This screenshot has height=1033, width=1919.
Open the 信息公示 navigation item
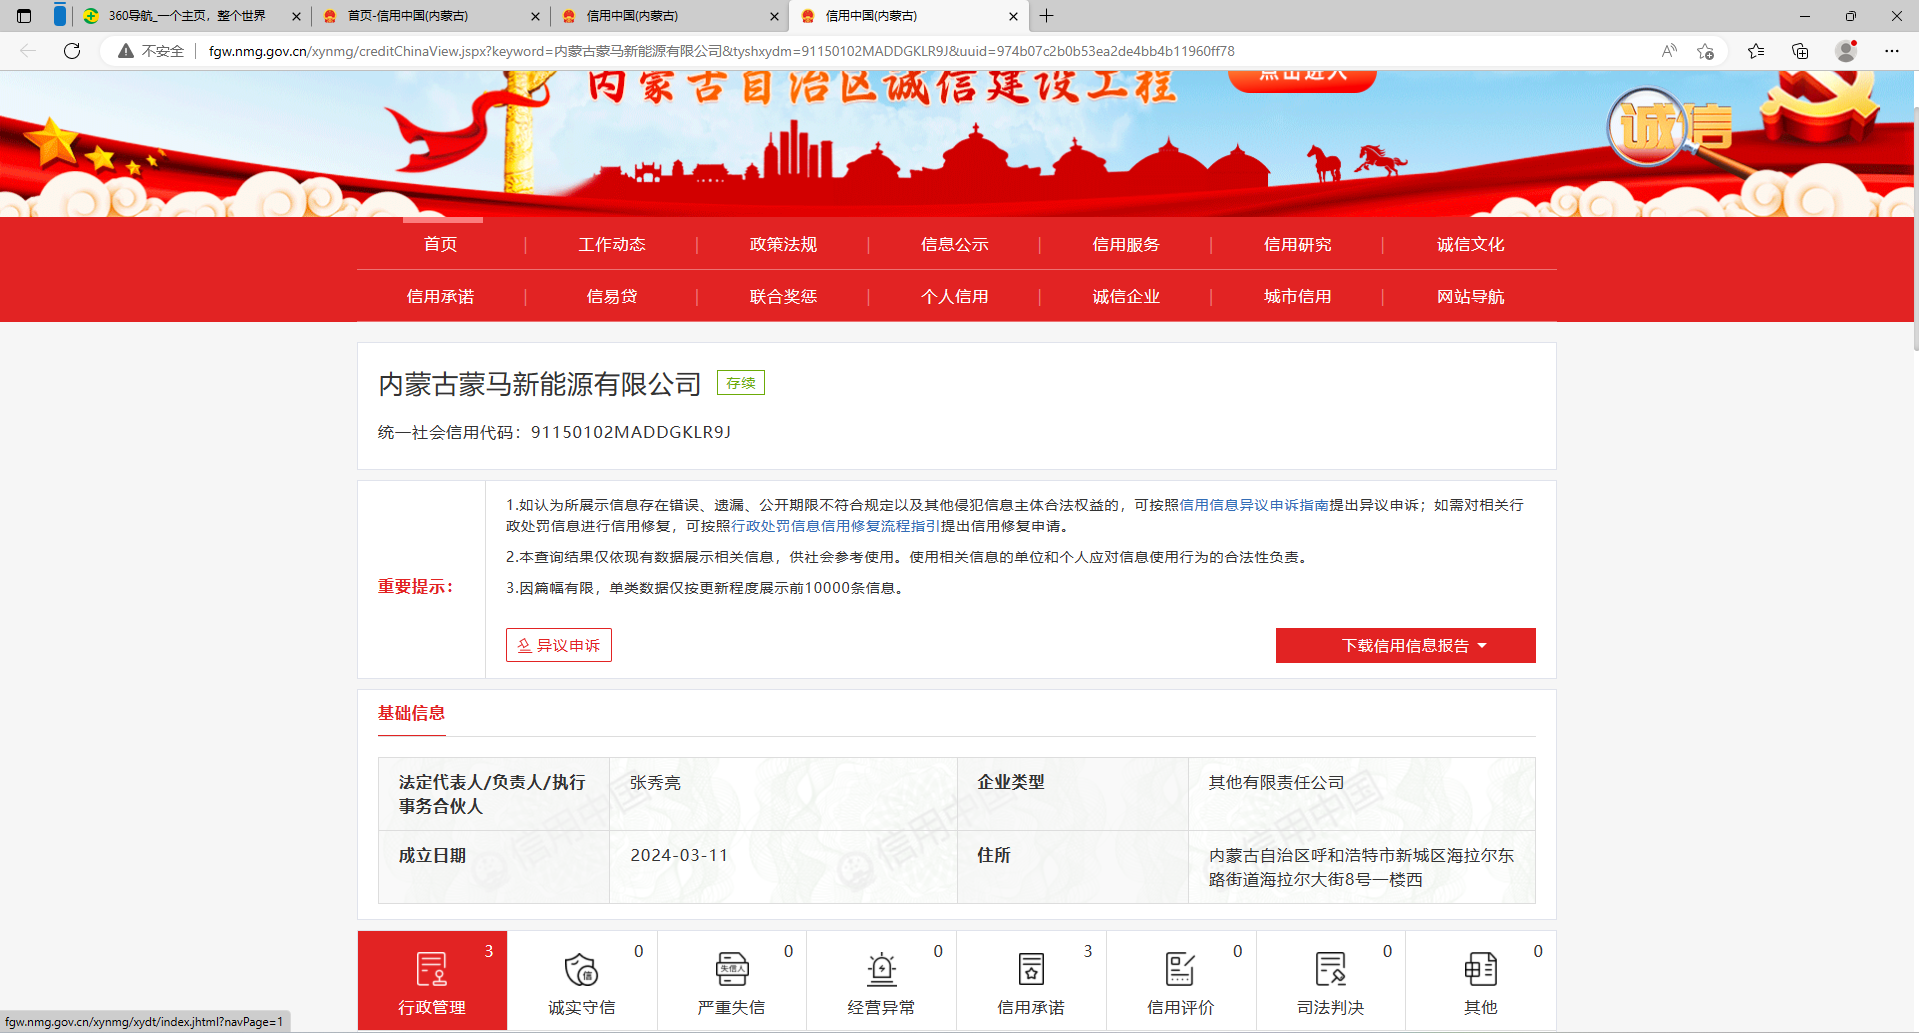955,244
